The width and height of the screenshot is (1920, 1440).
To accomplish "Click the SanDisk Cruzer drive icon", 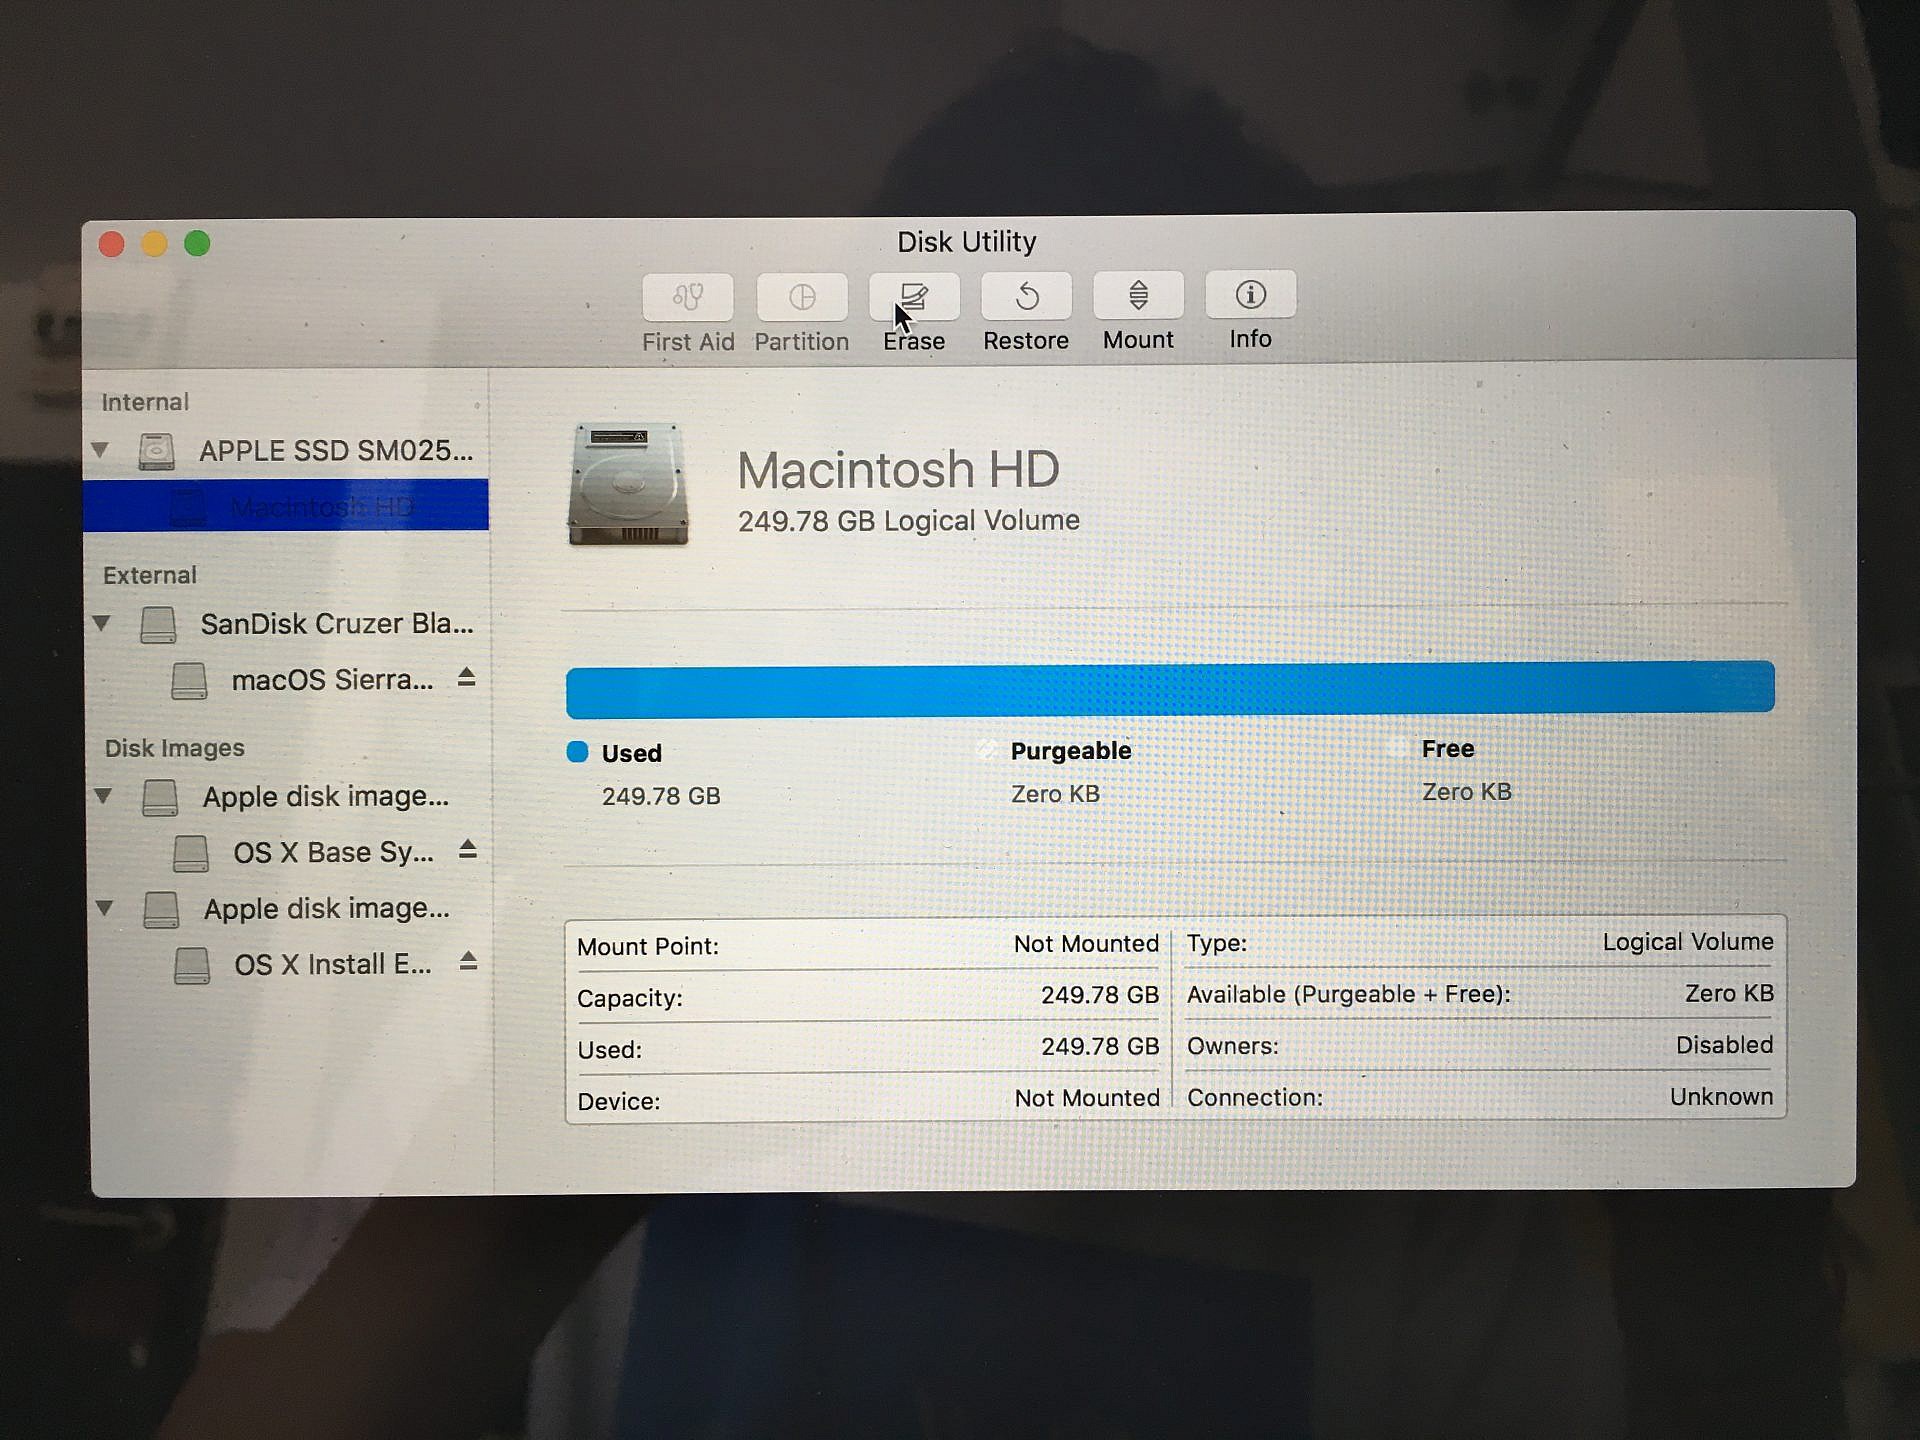I will (158, 624).
